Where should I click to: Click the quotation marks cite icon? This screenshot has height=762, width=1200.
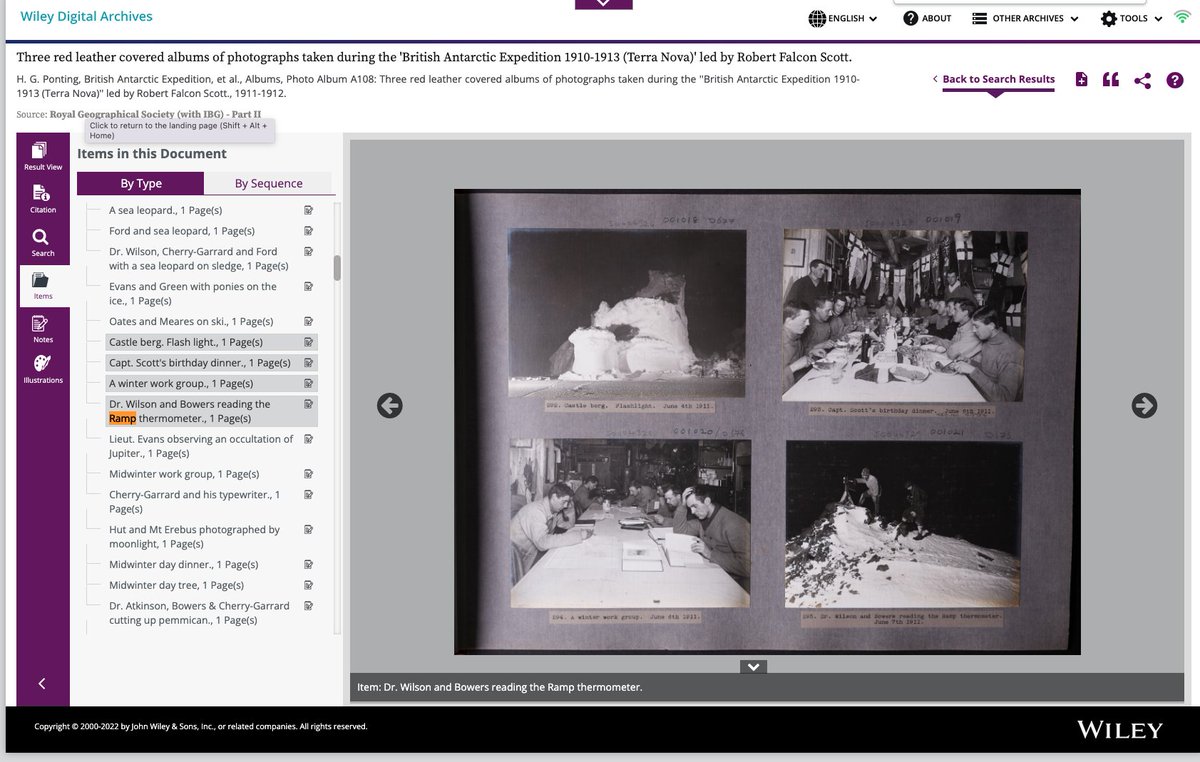click(x=1111, y=80)
